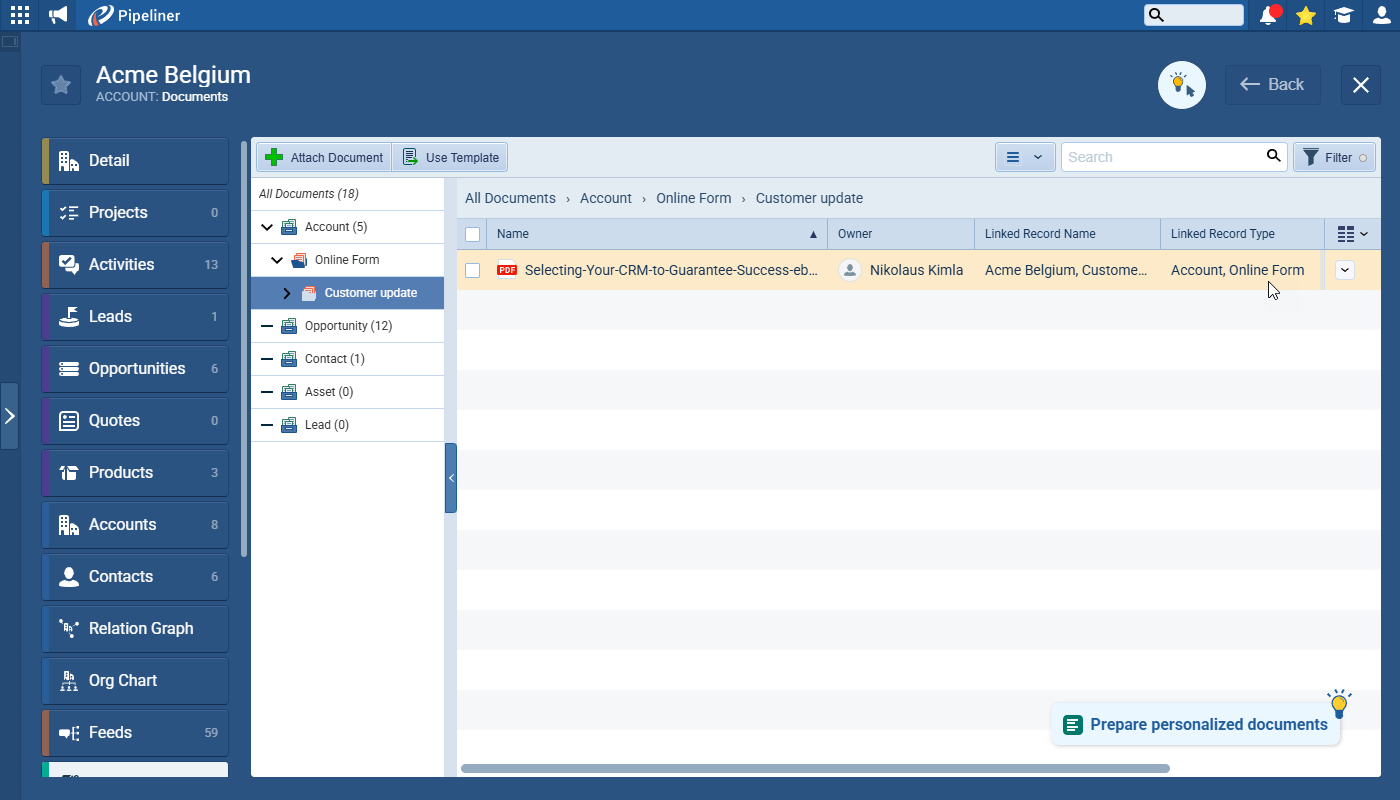
Task: Open the notifications bell
Action: (1268, 15)
